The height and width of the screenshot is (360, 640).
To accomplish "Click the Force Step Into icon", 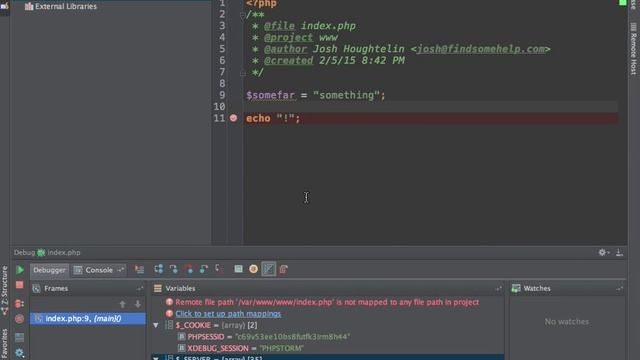I will click(189, 269).
